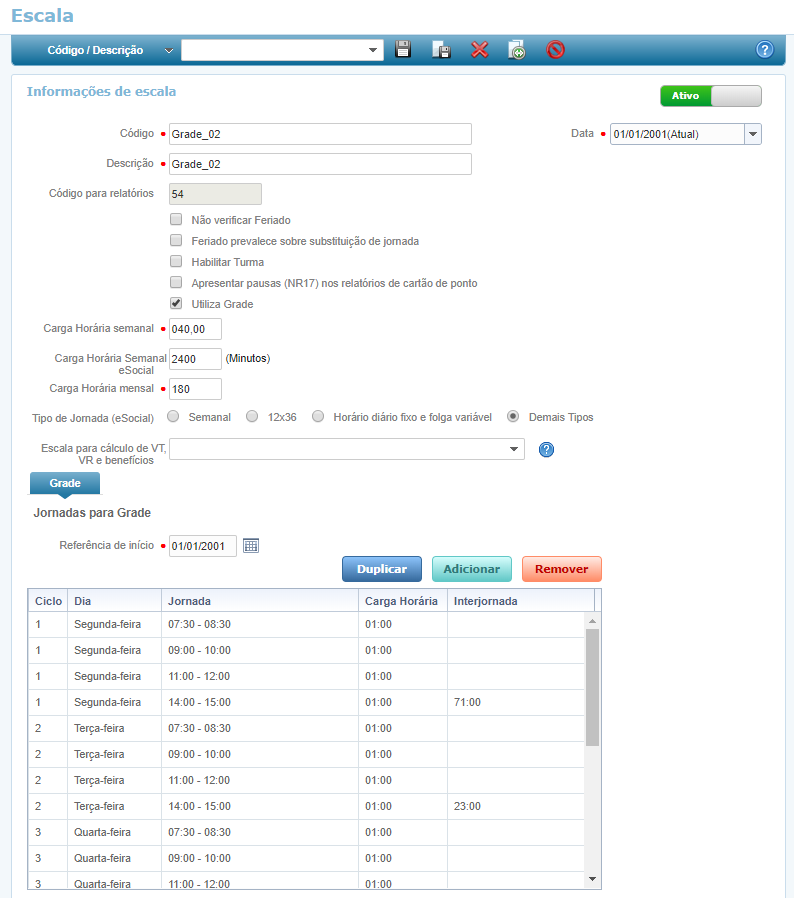Click the save floppy disk icon
The image size is (794, 898).
(403, 50)
